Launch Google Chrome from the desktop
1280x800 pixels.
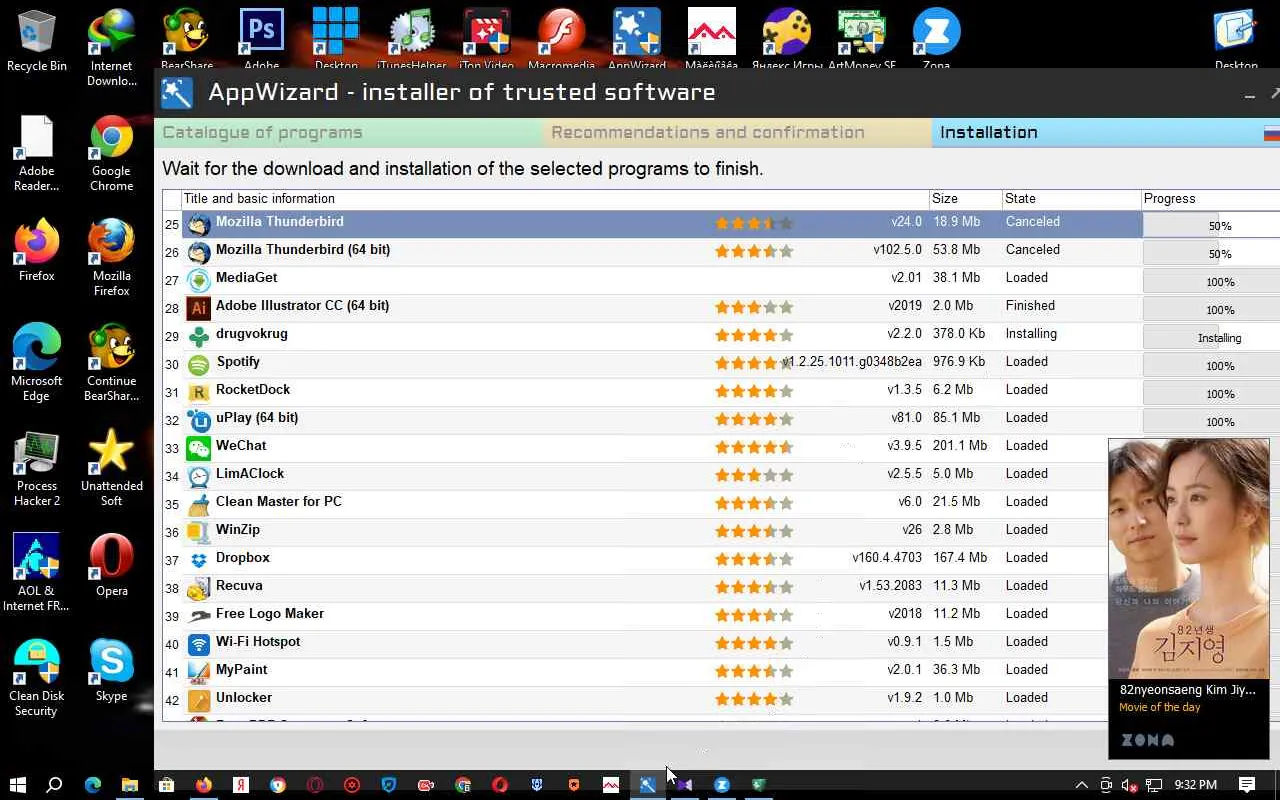pyautogui.click(x=111, y=153)
